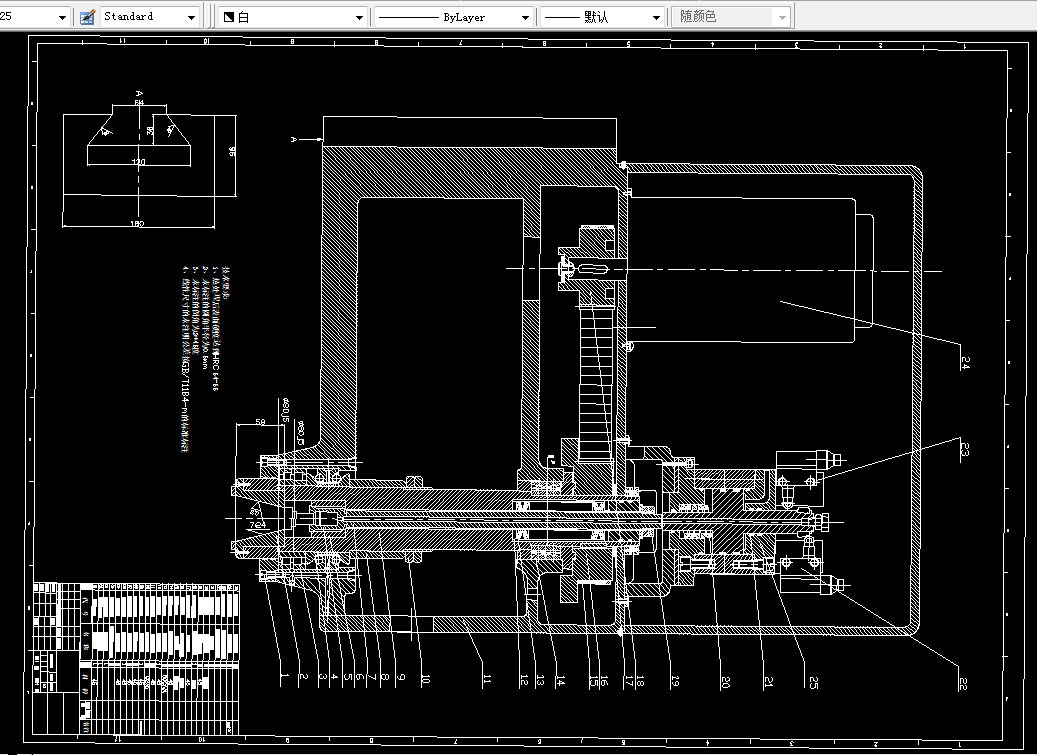
Task: Select the 96 height dimension text
Action: tap(232, 151)
